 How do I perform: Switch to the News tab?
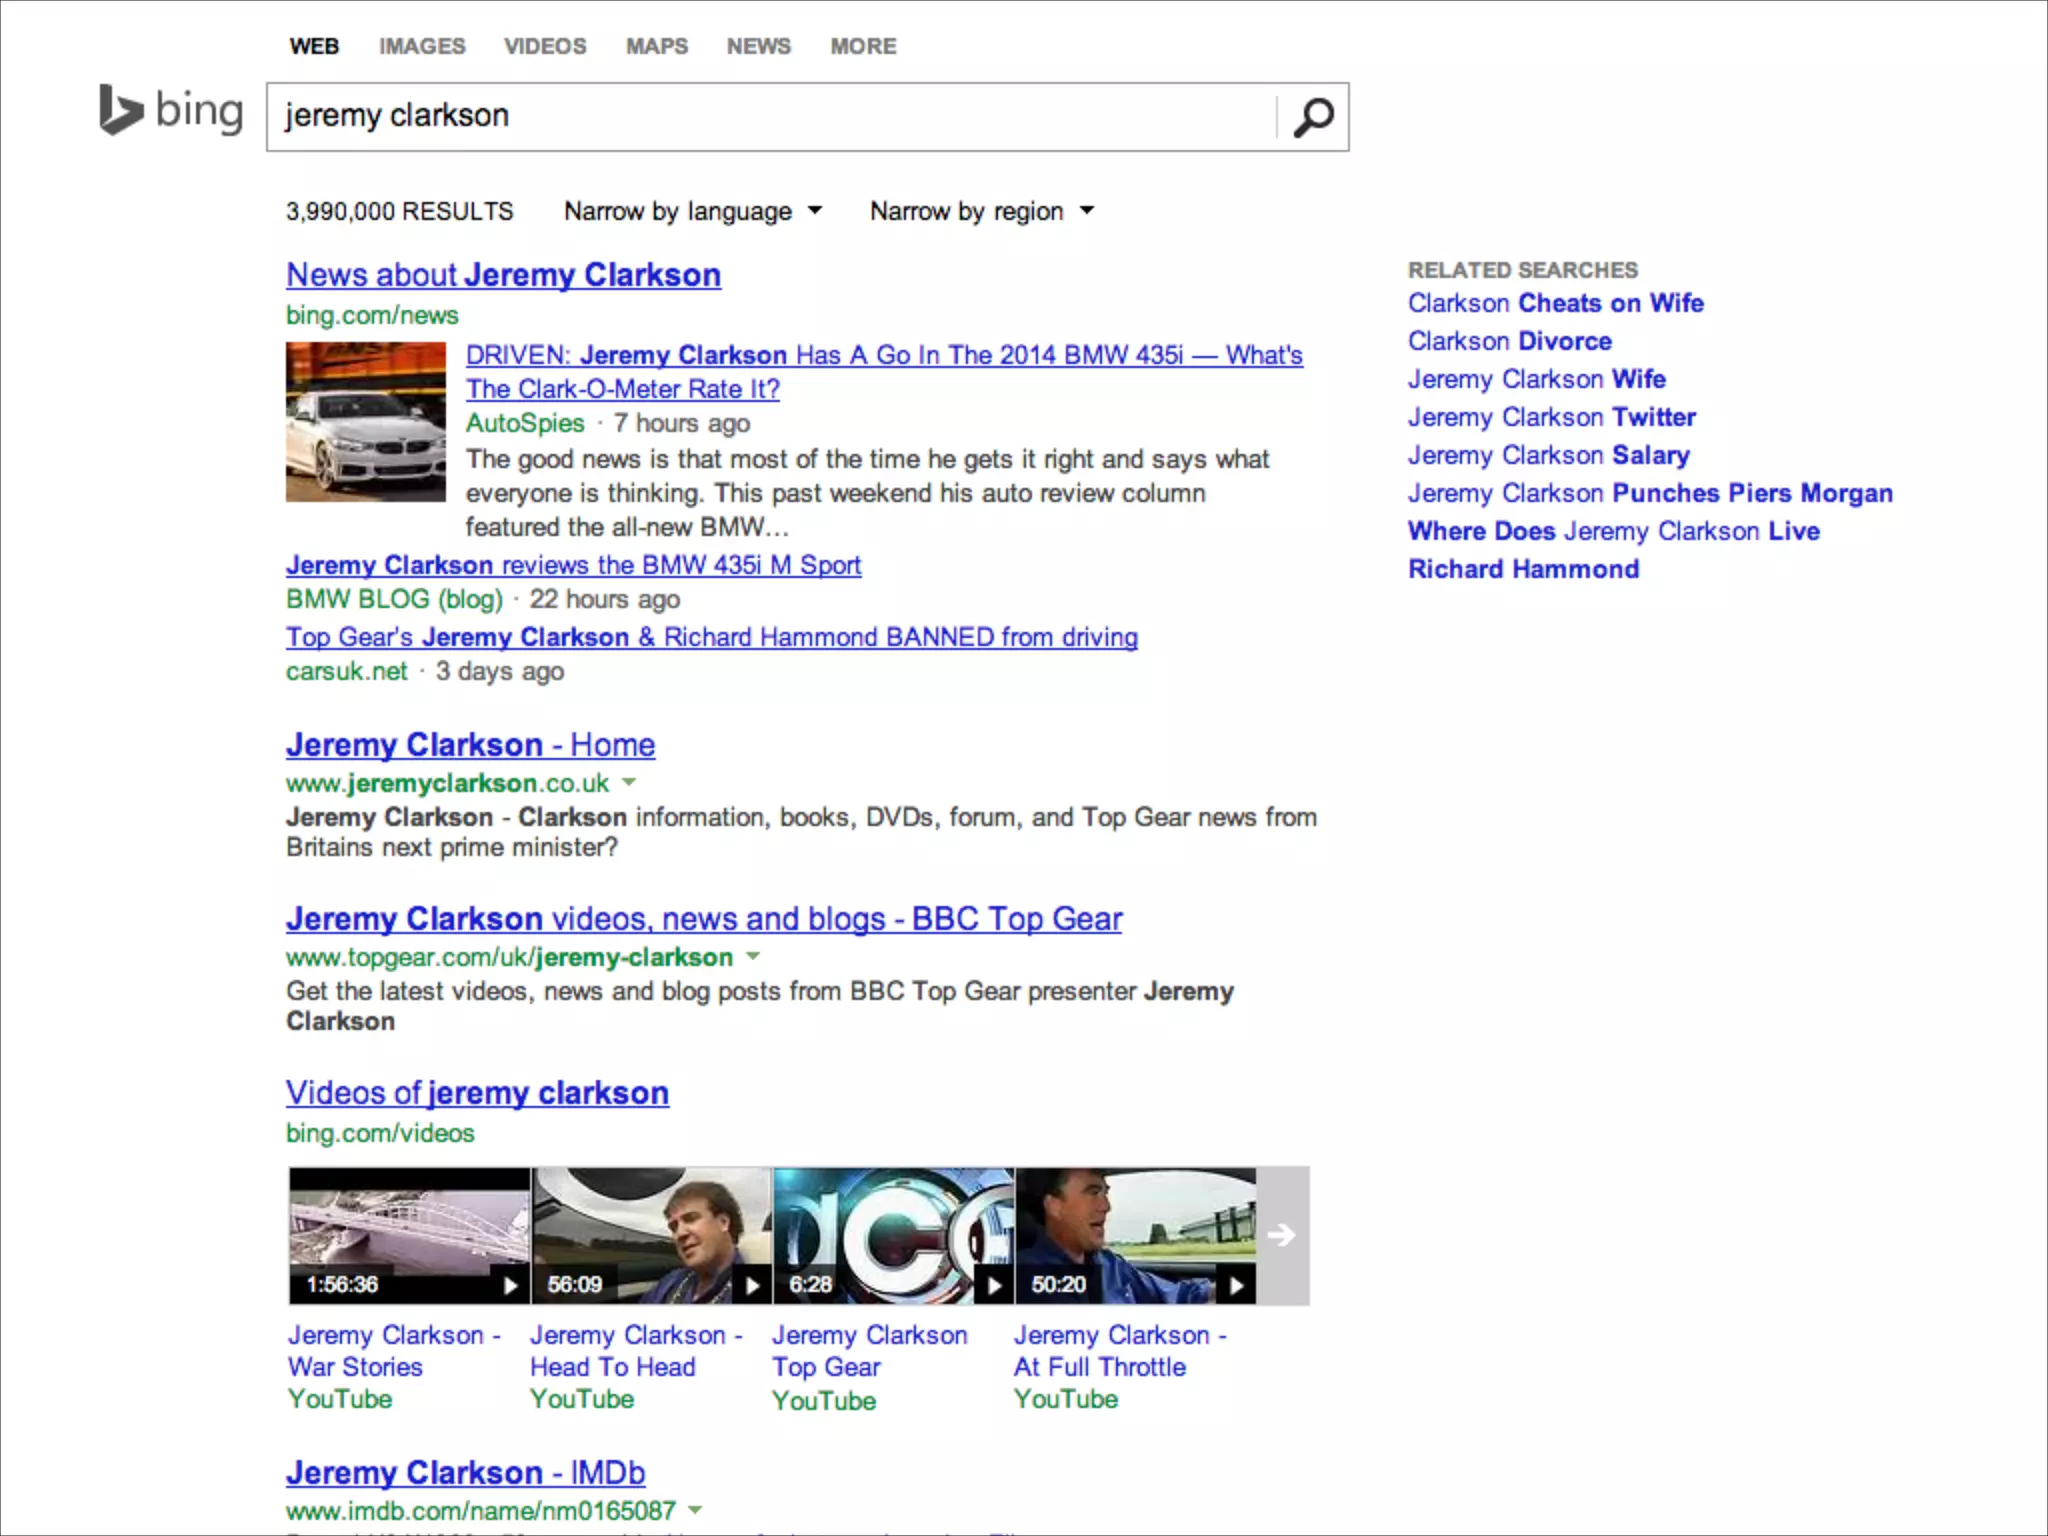click(x=758, y=46)
